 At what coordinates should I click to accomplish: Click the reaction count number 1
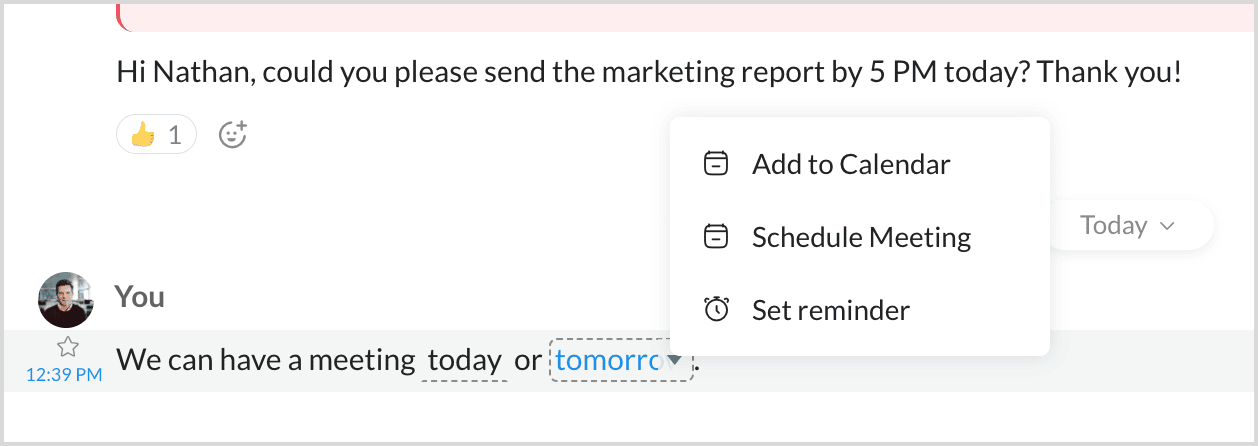click(x=175, y=134)
